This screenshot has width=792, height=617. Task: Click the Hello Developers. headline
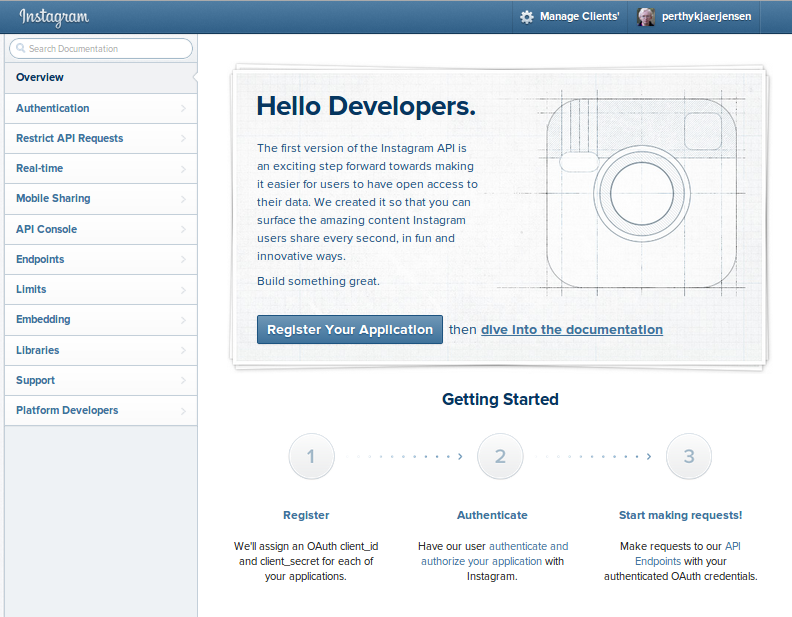pyautogui.click(x=366, y=107)
